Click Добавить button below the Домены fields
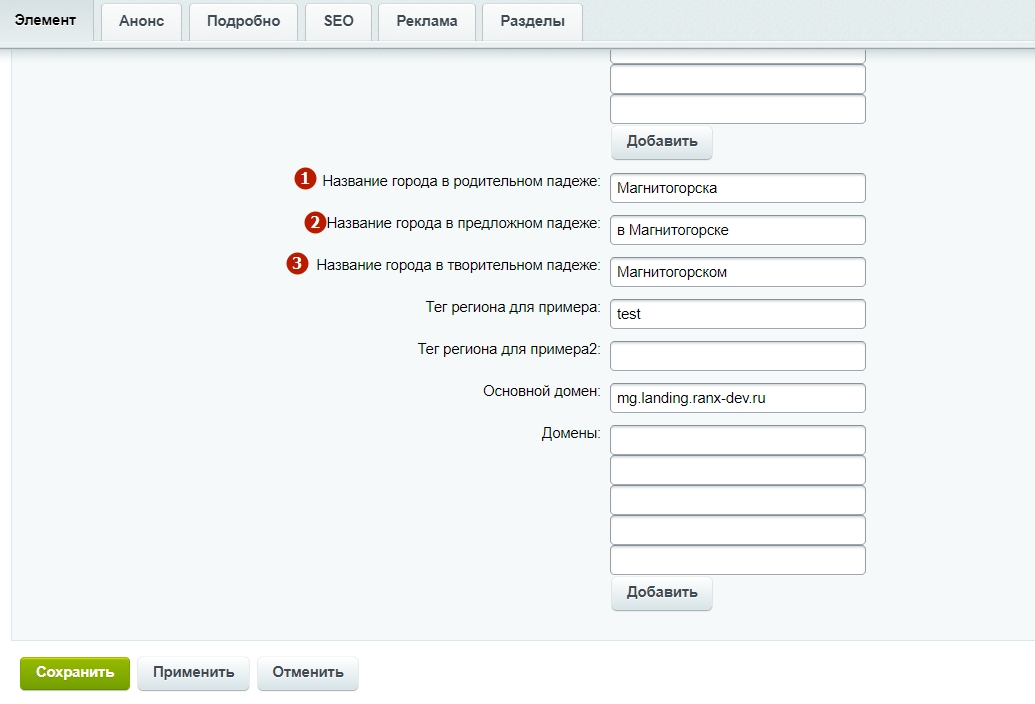This screenshot has height=704, width=1035. click(661, 592)
